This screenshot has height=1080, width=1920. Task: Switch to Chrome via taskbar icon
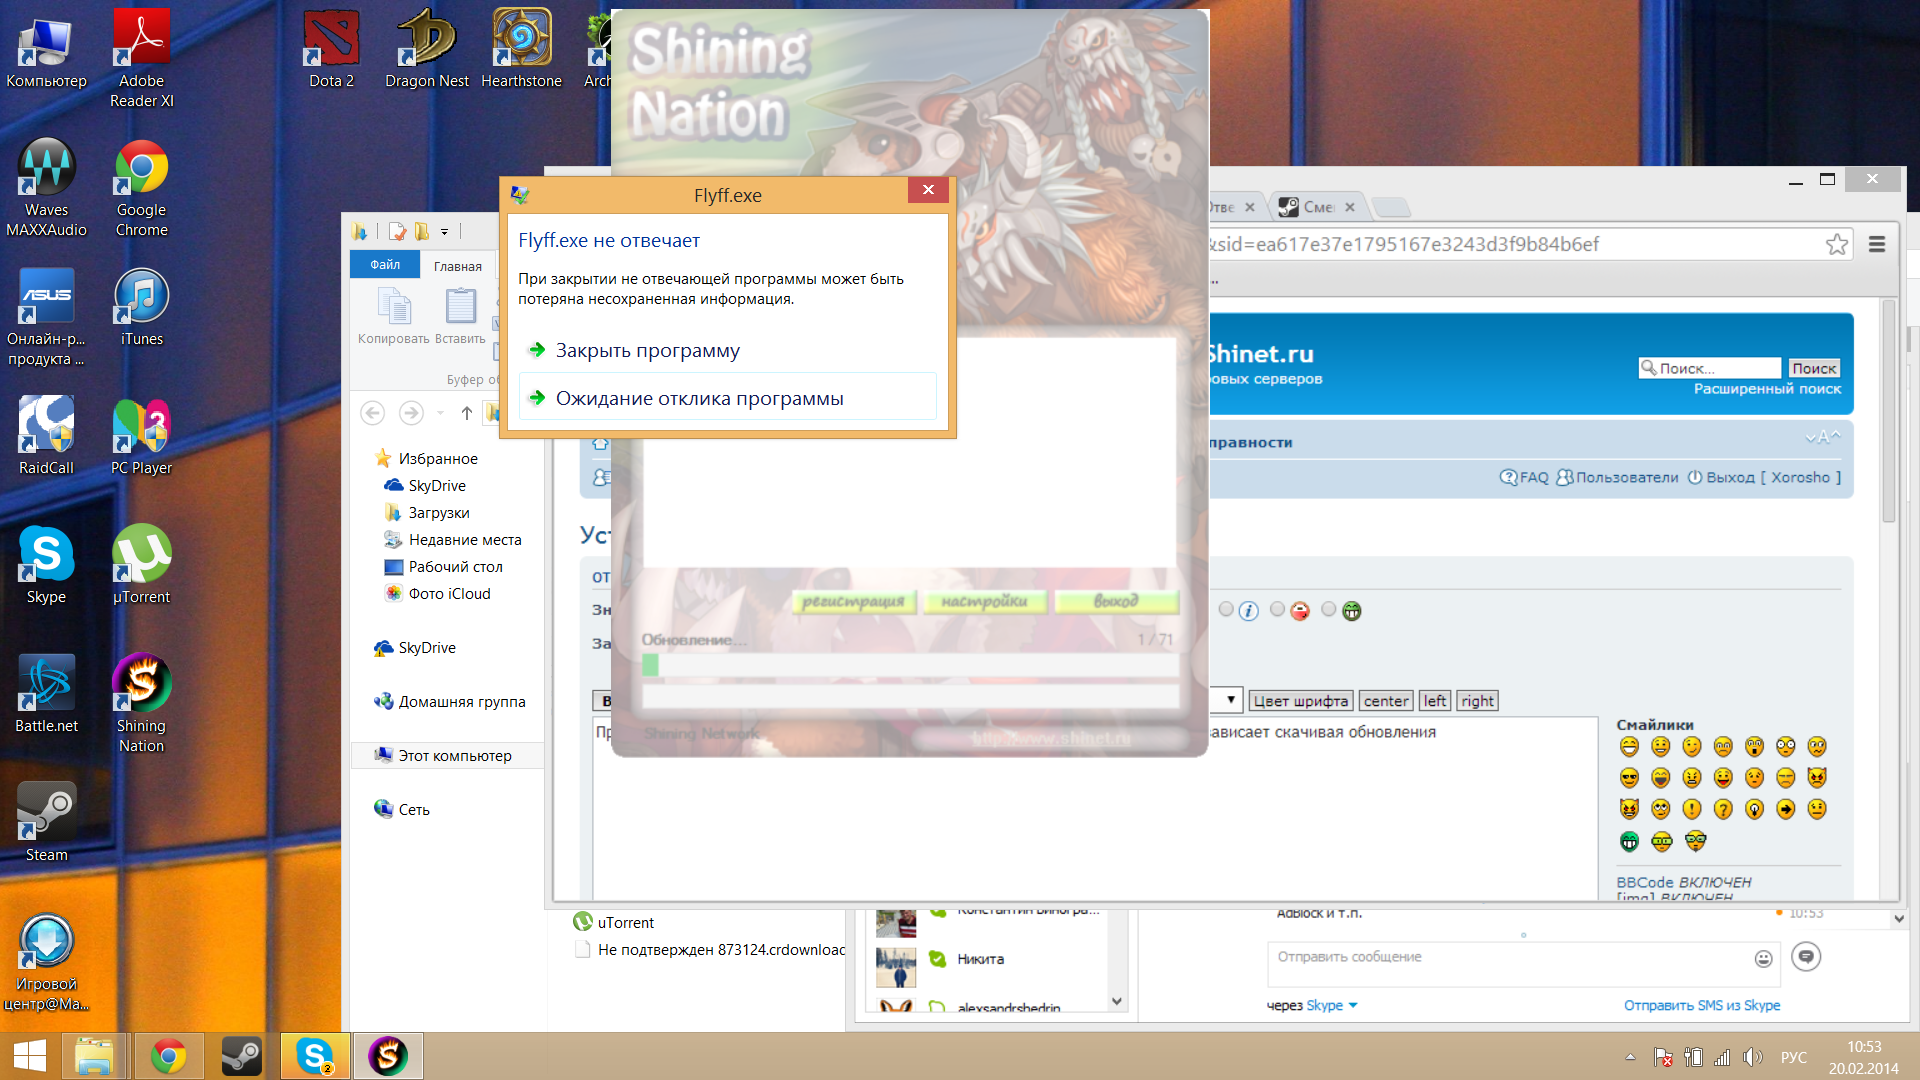pyautogui.click(x=168, y=1056)
